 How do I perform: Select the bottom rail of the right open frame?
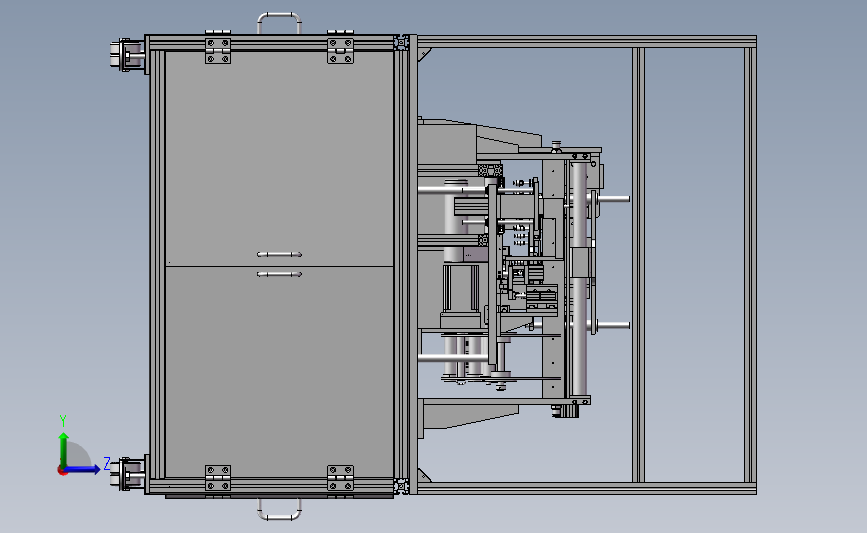coord(587,488)
